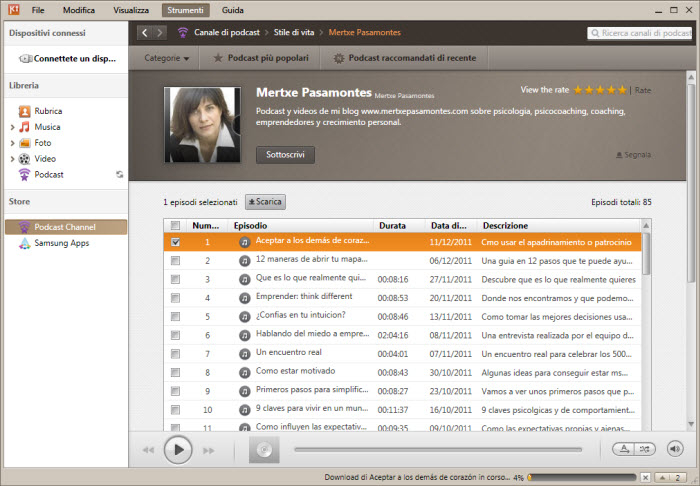Click the Sottoscrivi button
Image resolution: width=700 pixels, height=486 pixels.
(285, 155)
